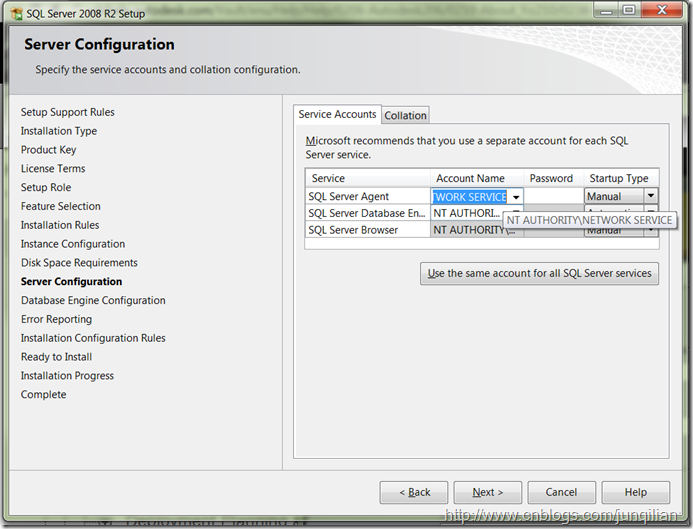The image size is (693, 529).
Task: Click the Startup Type column header
Action: [x=619, y=178]
